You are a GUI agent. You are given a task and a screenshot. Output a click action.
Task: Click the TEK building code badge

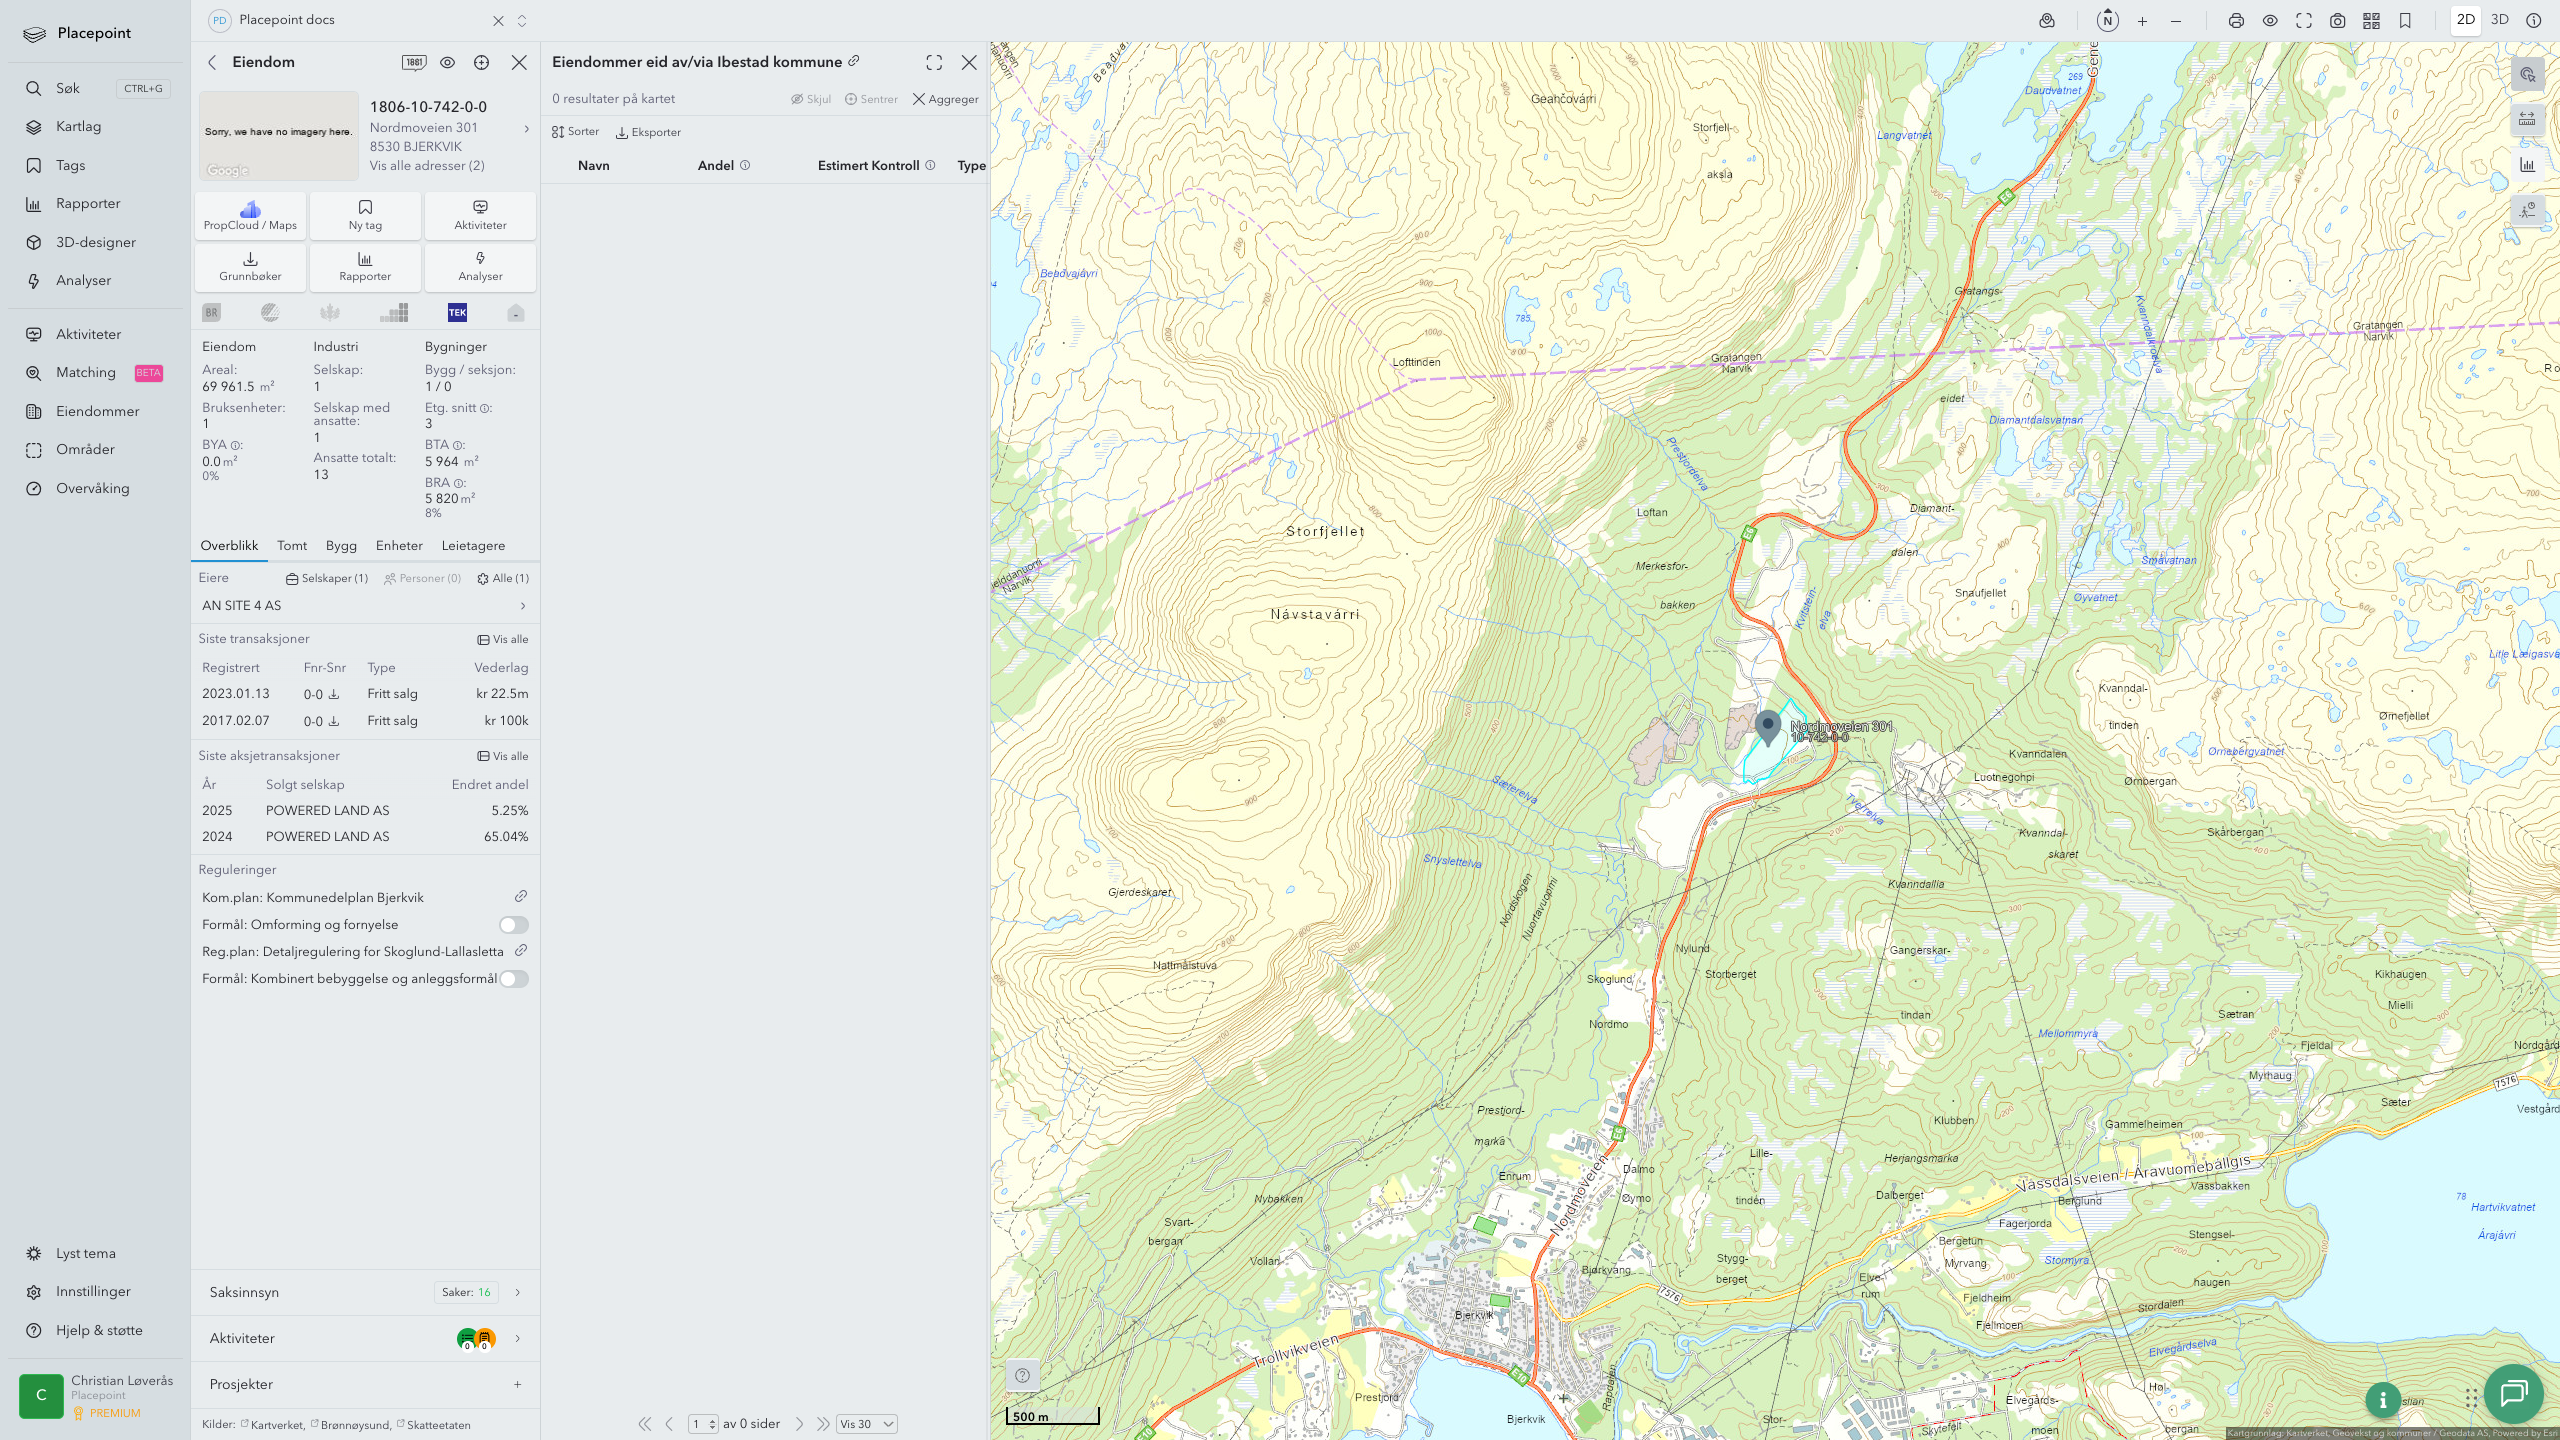coord(457,313)
